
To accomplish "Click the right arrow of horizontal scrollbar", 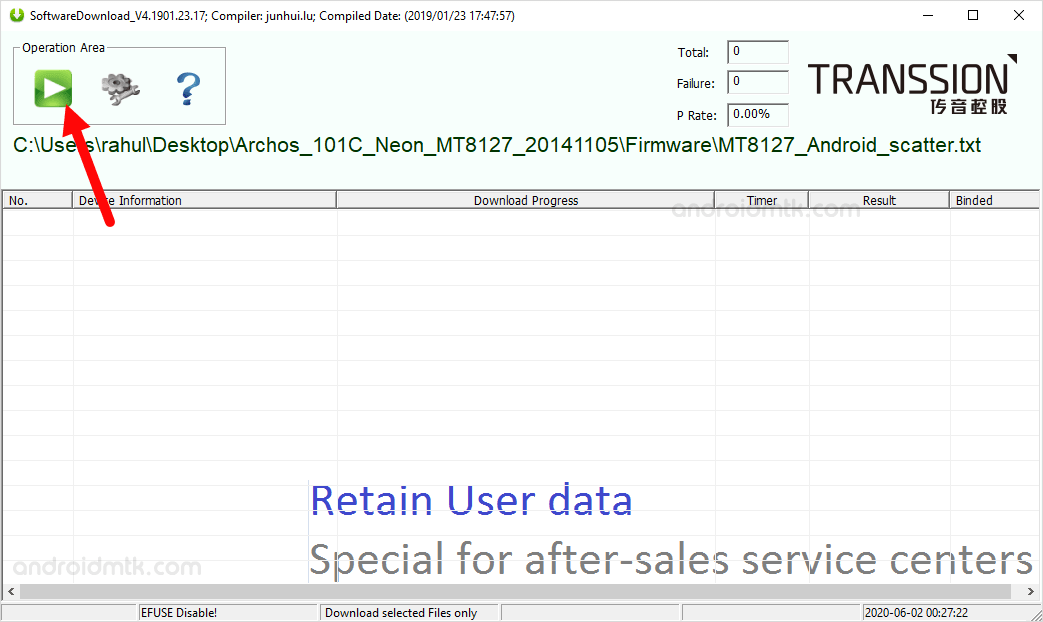I will click(1031, 591).
